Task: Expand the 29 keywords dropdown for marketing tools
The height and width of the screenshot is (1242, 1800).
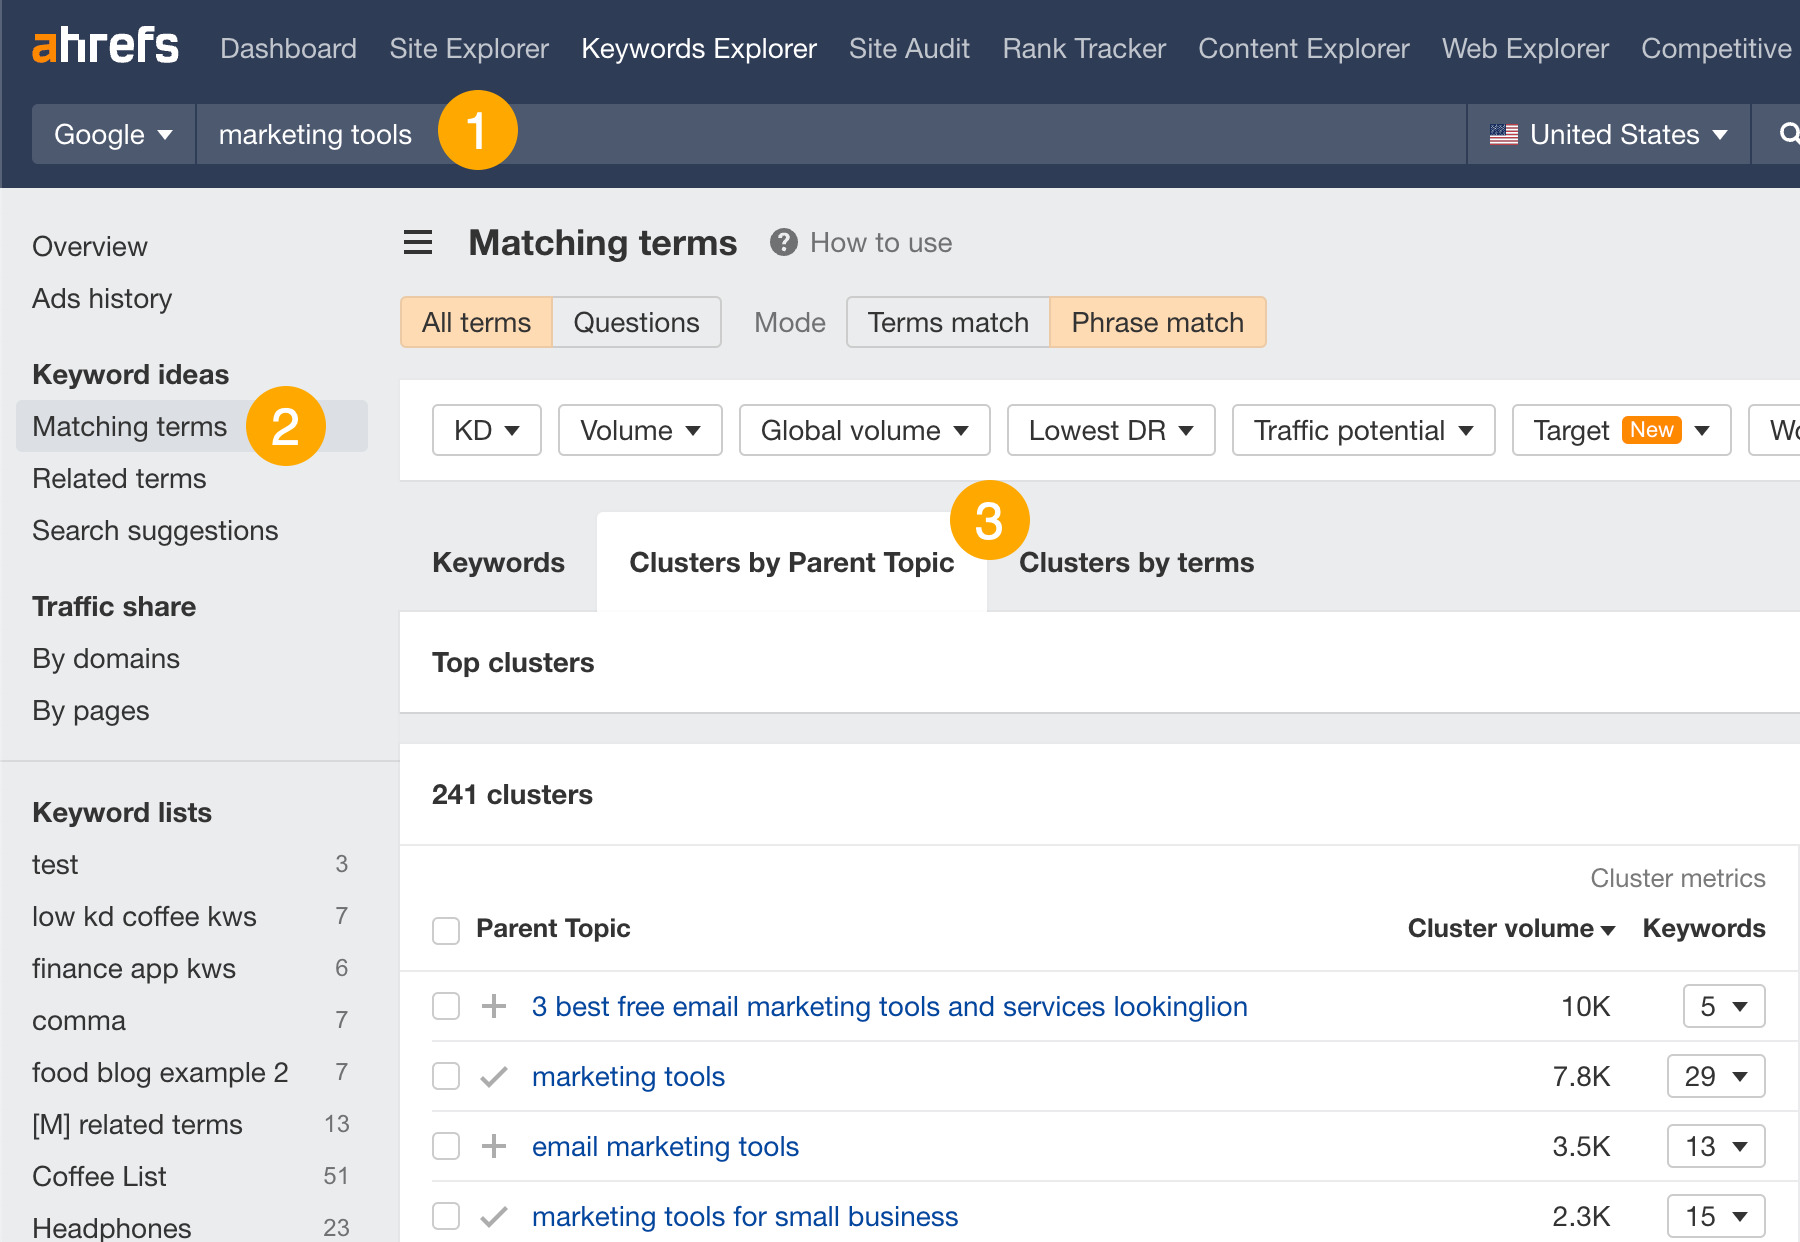Action: tap(1716, 1076)
